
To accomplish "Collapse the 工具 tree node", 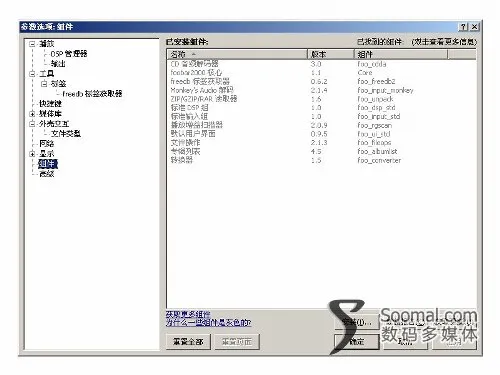I will pyautogui.click(x=32, y=74).
